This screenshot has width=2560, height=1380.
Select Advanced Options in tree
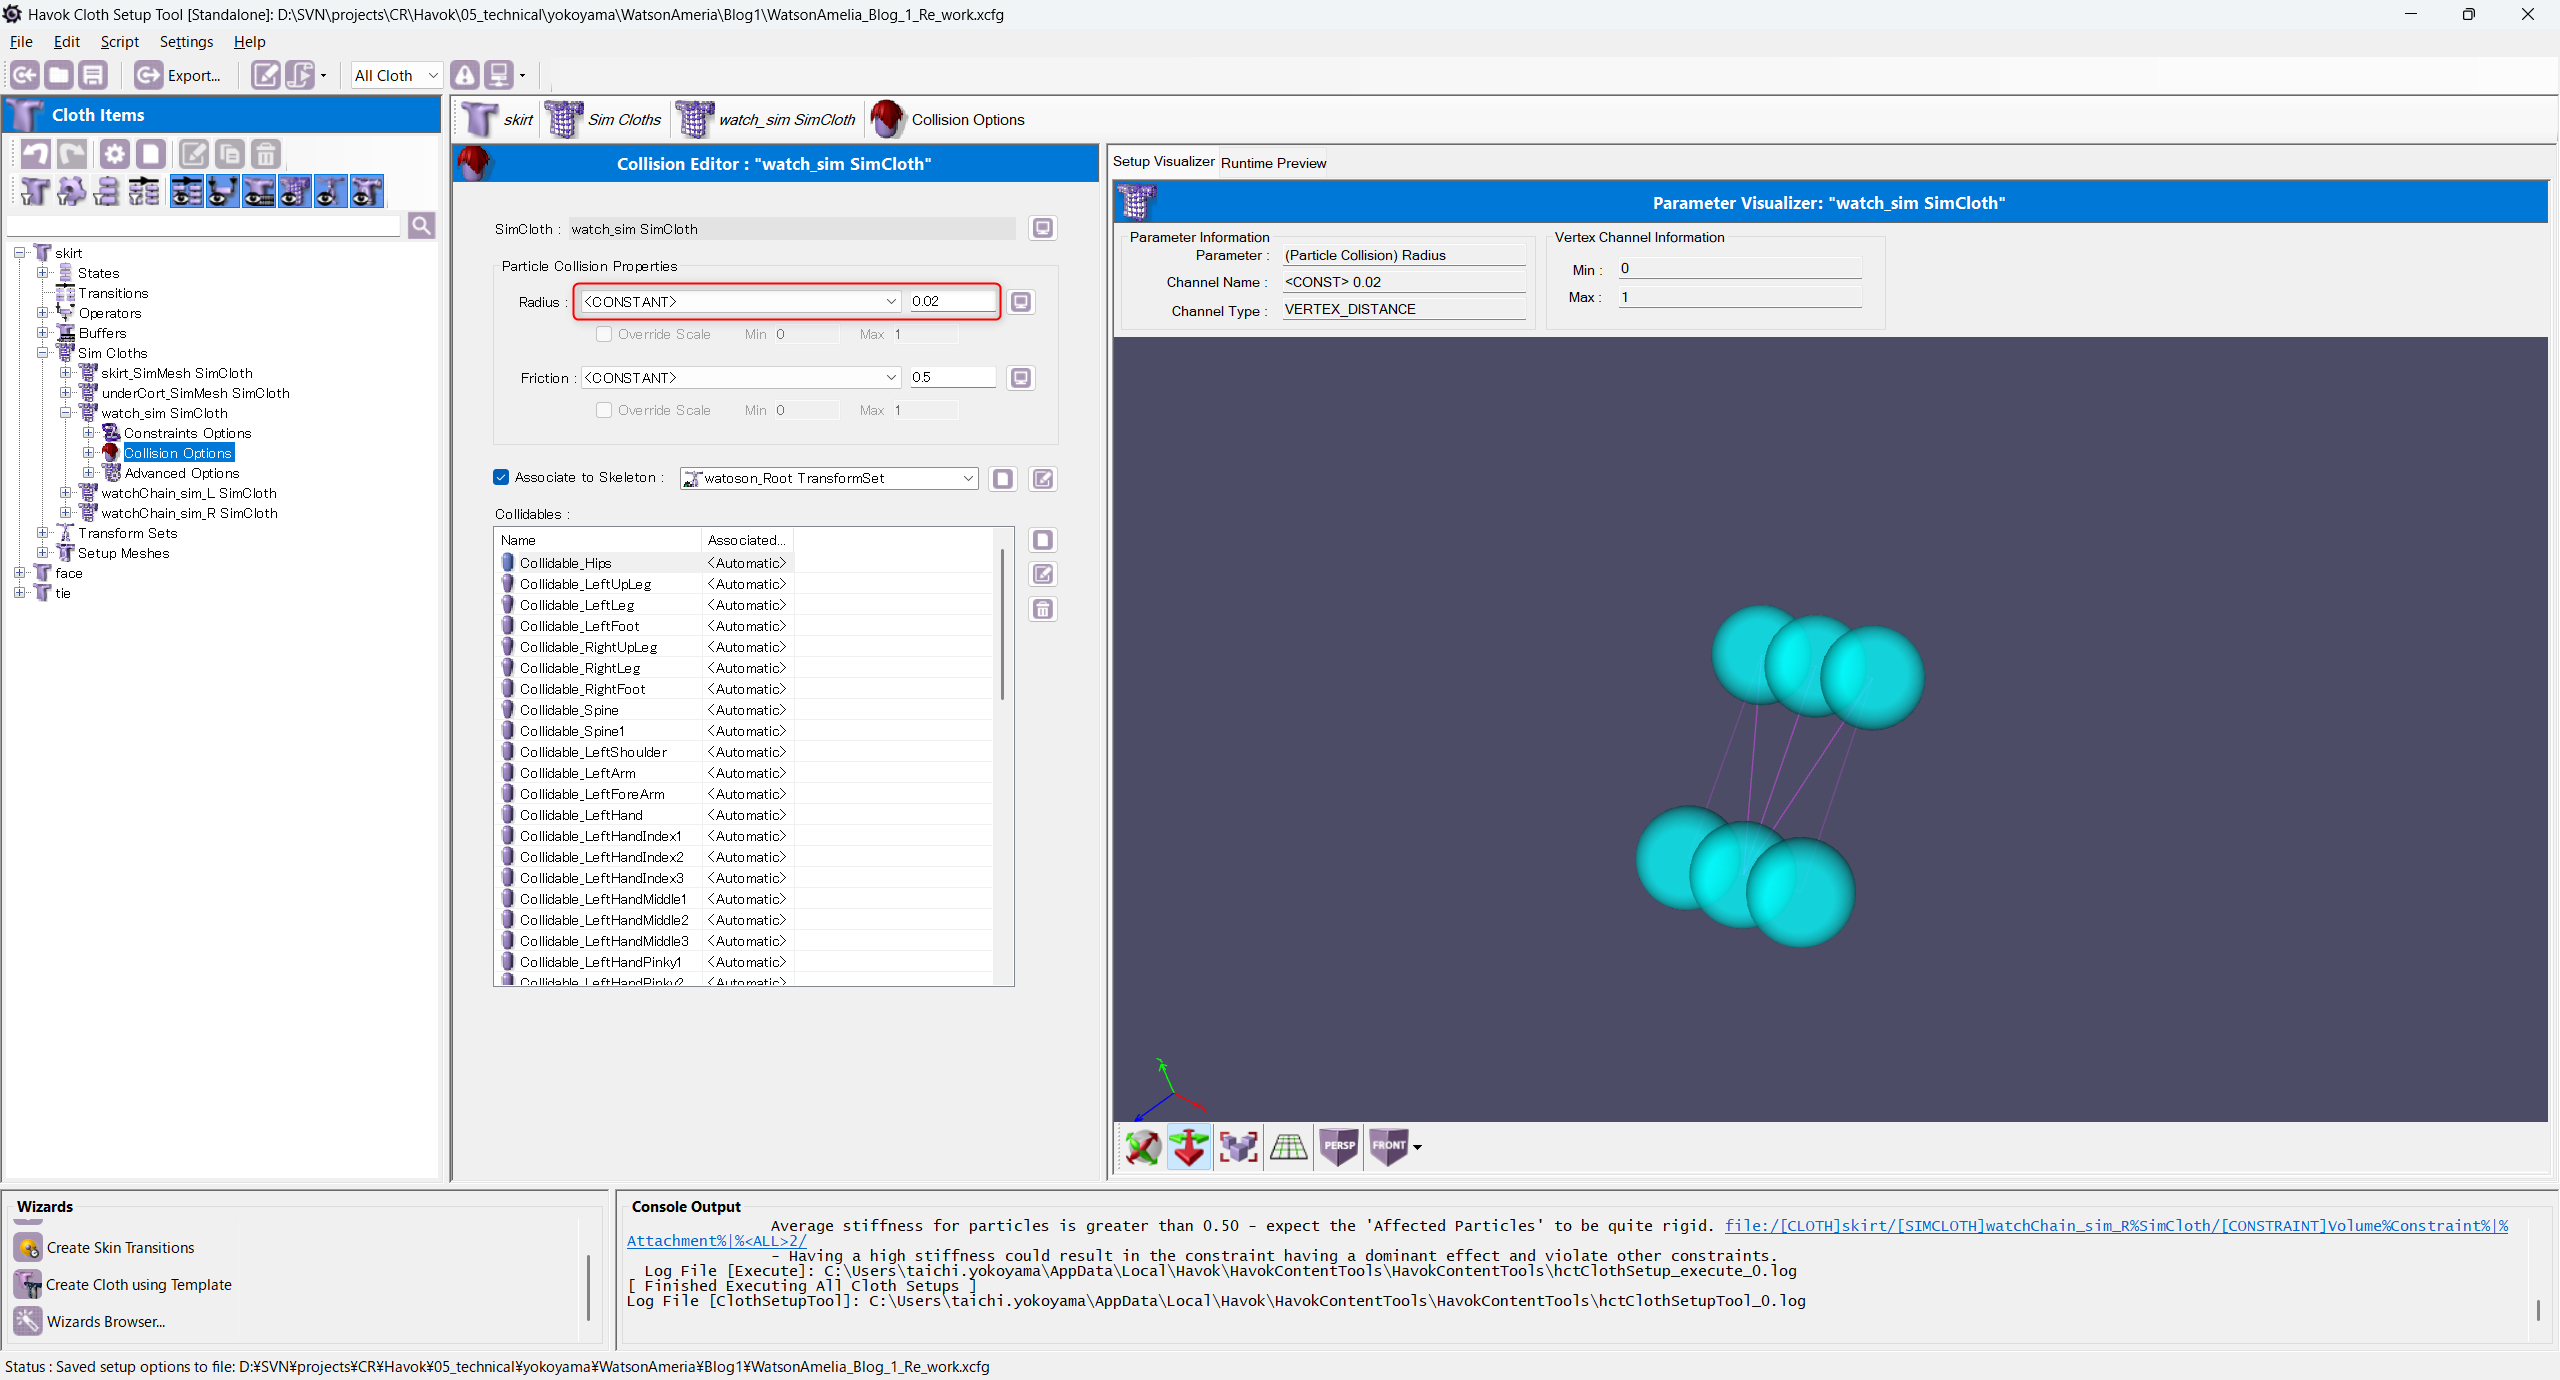coord(181,473)
